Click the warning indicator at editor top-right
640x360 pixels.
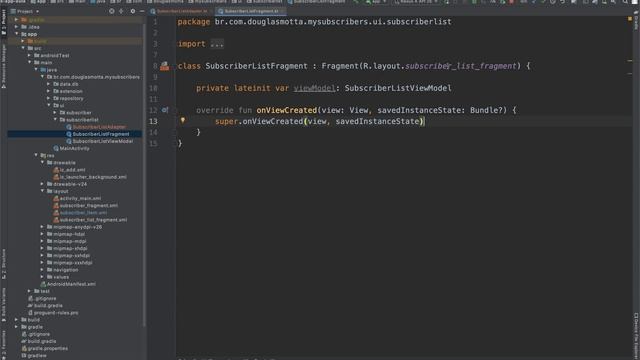(x=630, y=19)
